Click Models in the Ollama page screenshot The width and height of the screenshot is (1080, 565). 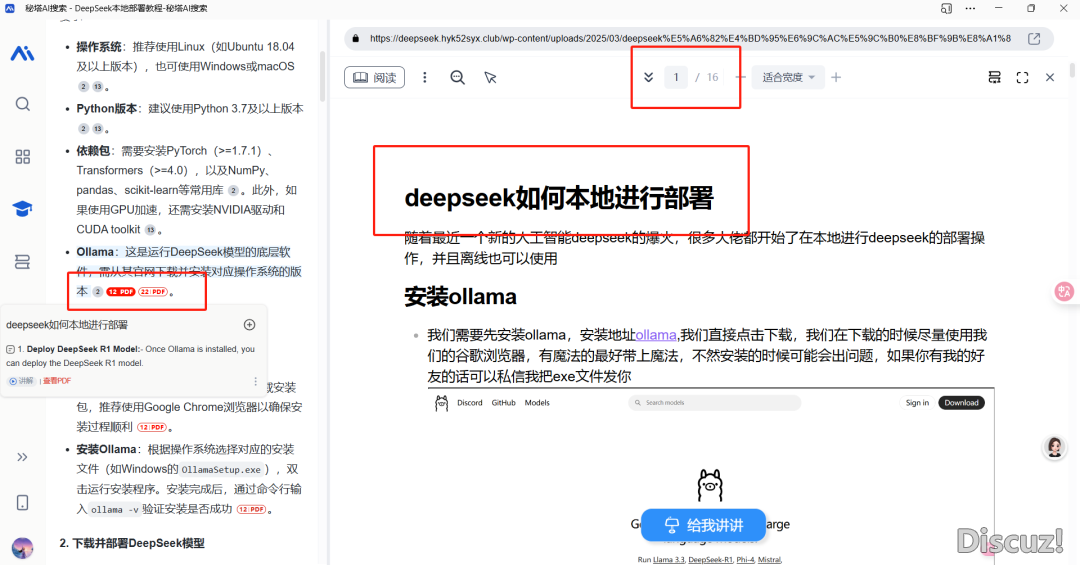tap(537, 402)
